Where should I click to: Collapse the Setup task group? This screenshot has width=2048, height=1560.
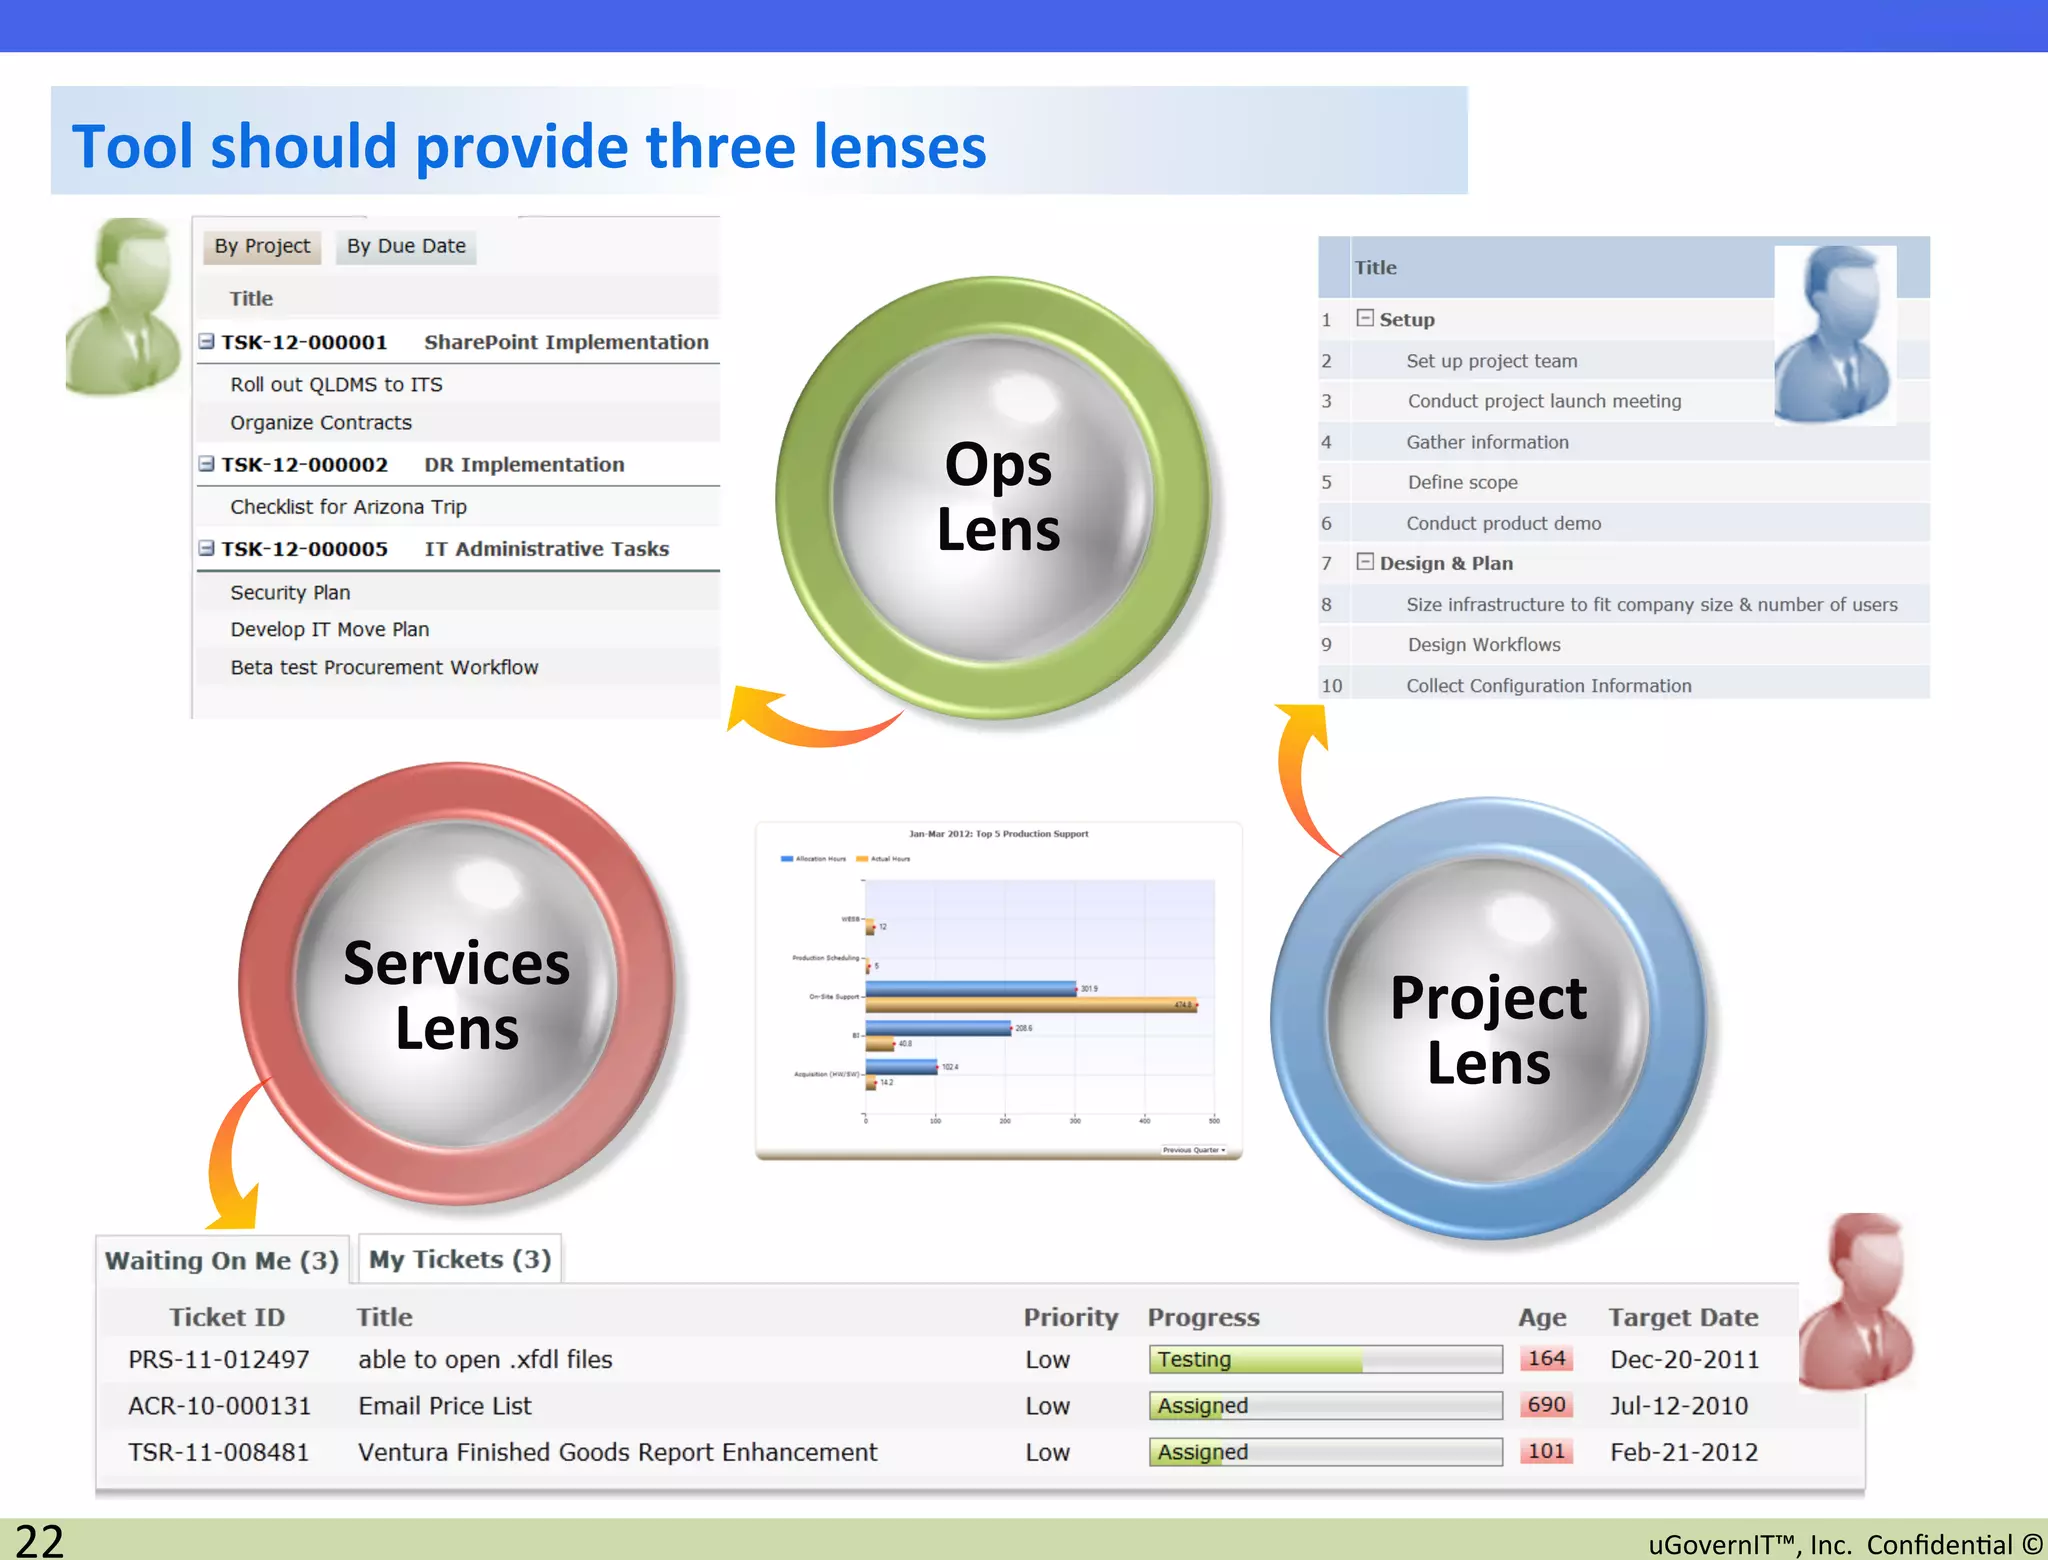1364,318
